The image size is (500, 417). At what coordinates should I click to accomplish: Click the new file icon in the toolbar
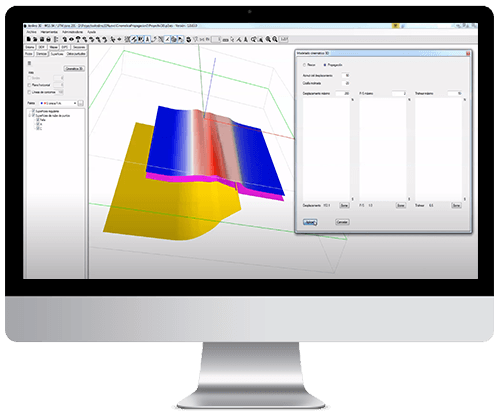pyautogui.click(x=29, y=39)
